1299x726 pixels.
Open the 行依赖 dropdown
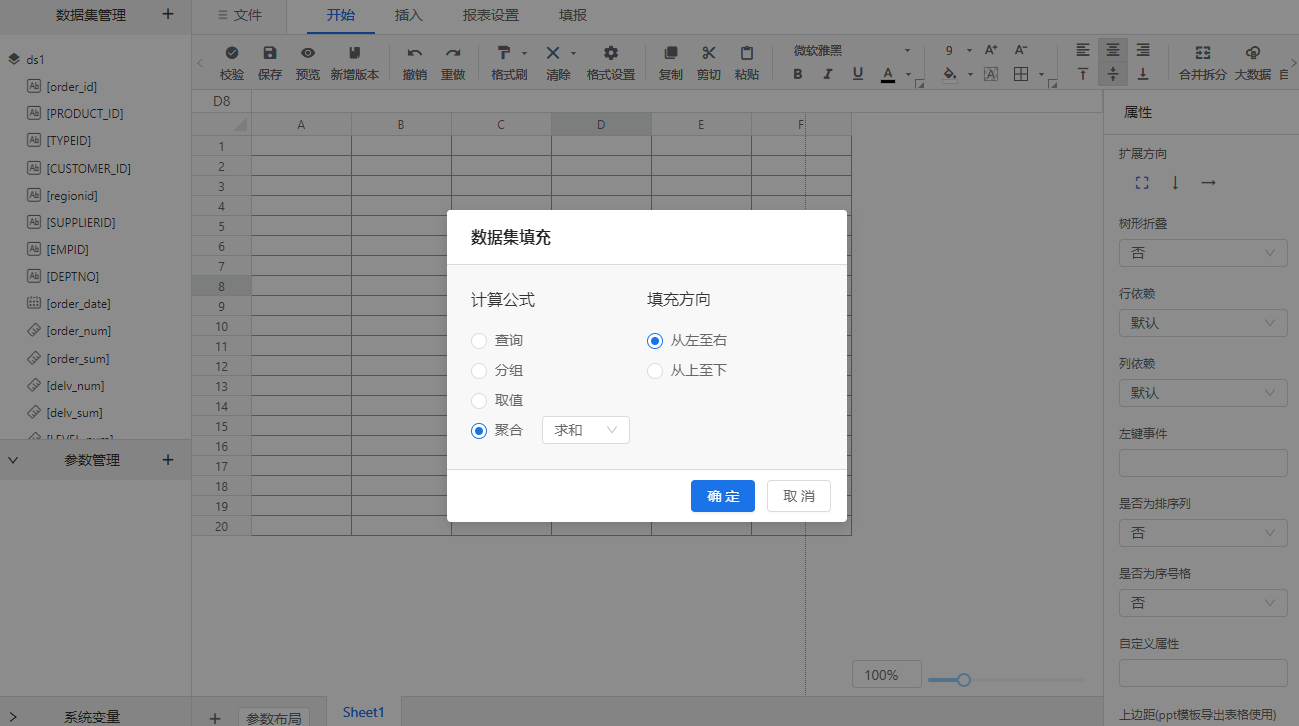(x=1203, y=323)
